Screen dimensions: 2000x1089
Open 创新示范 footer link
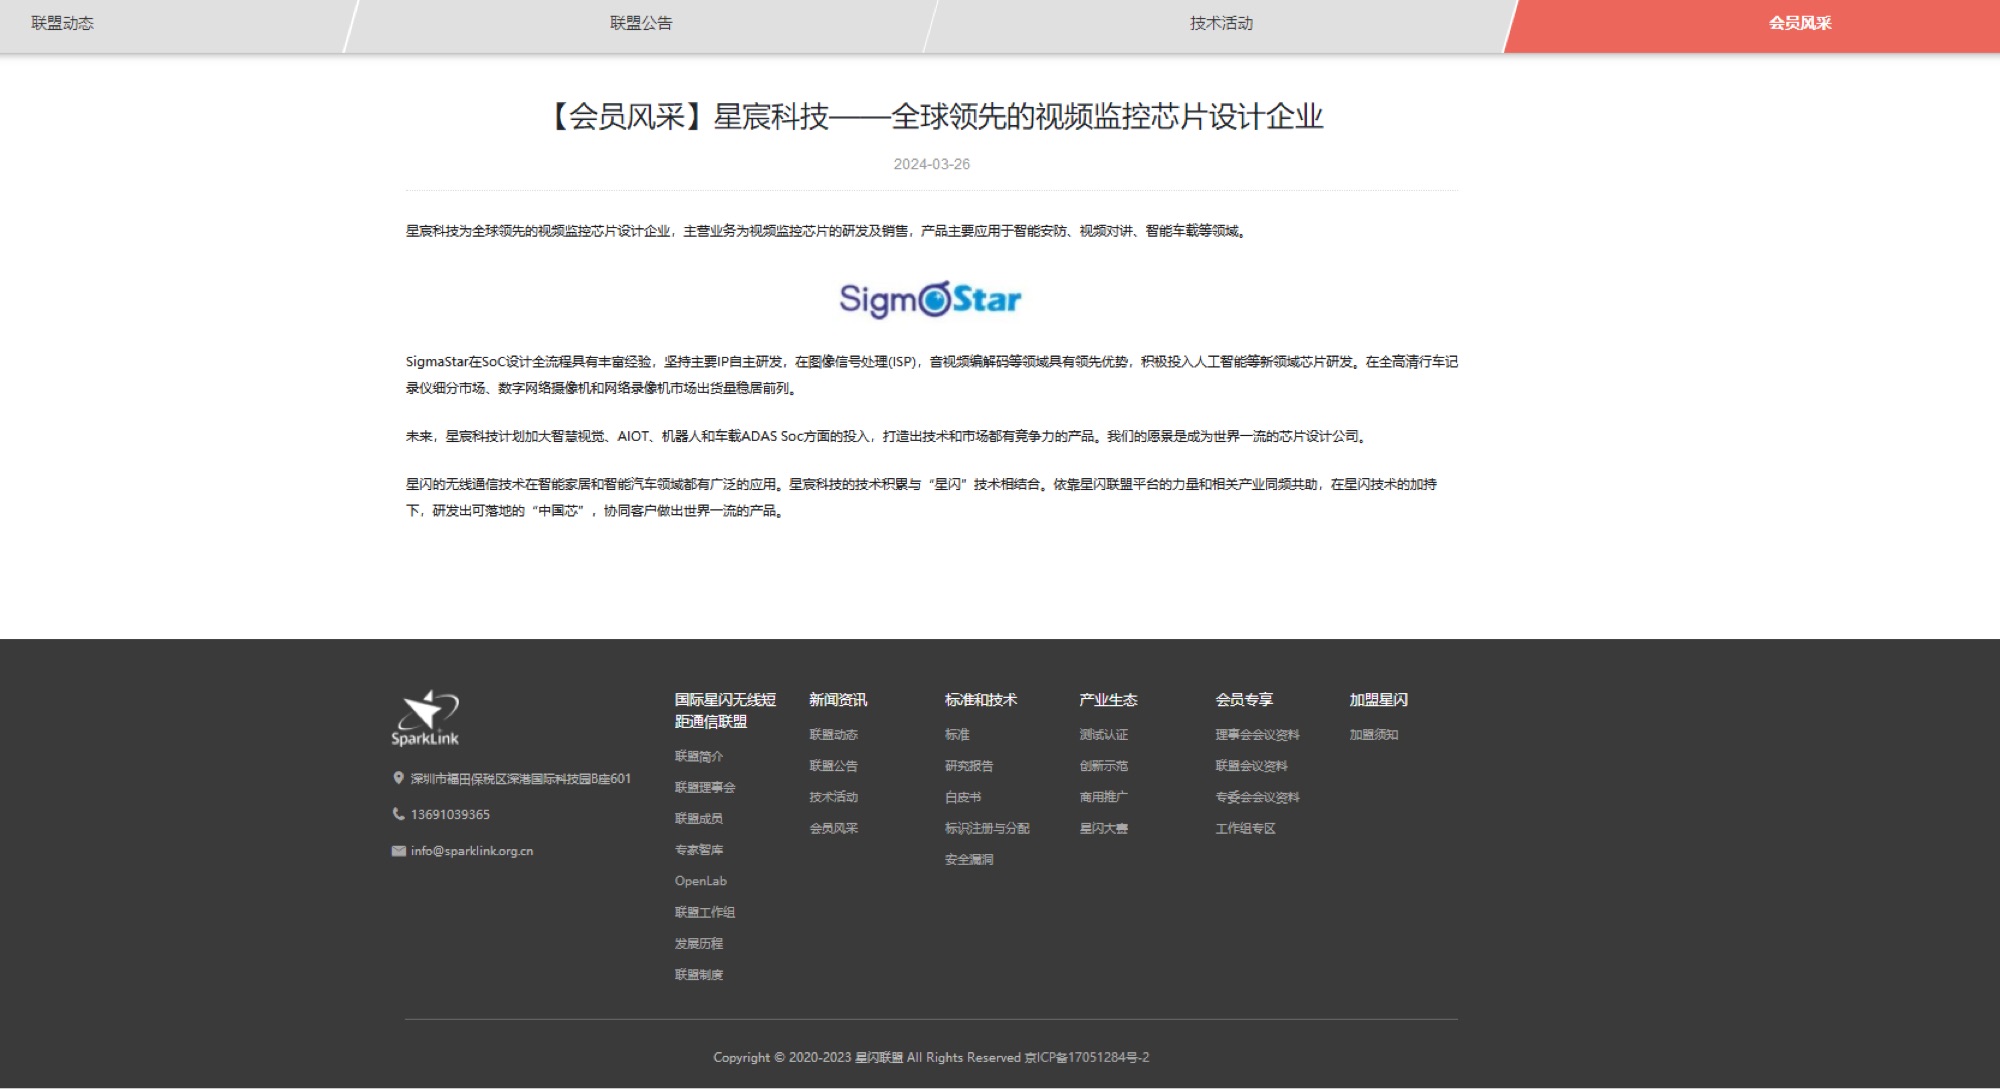(x=1103, y=765)
